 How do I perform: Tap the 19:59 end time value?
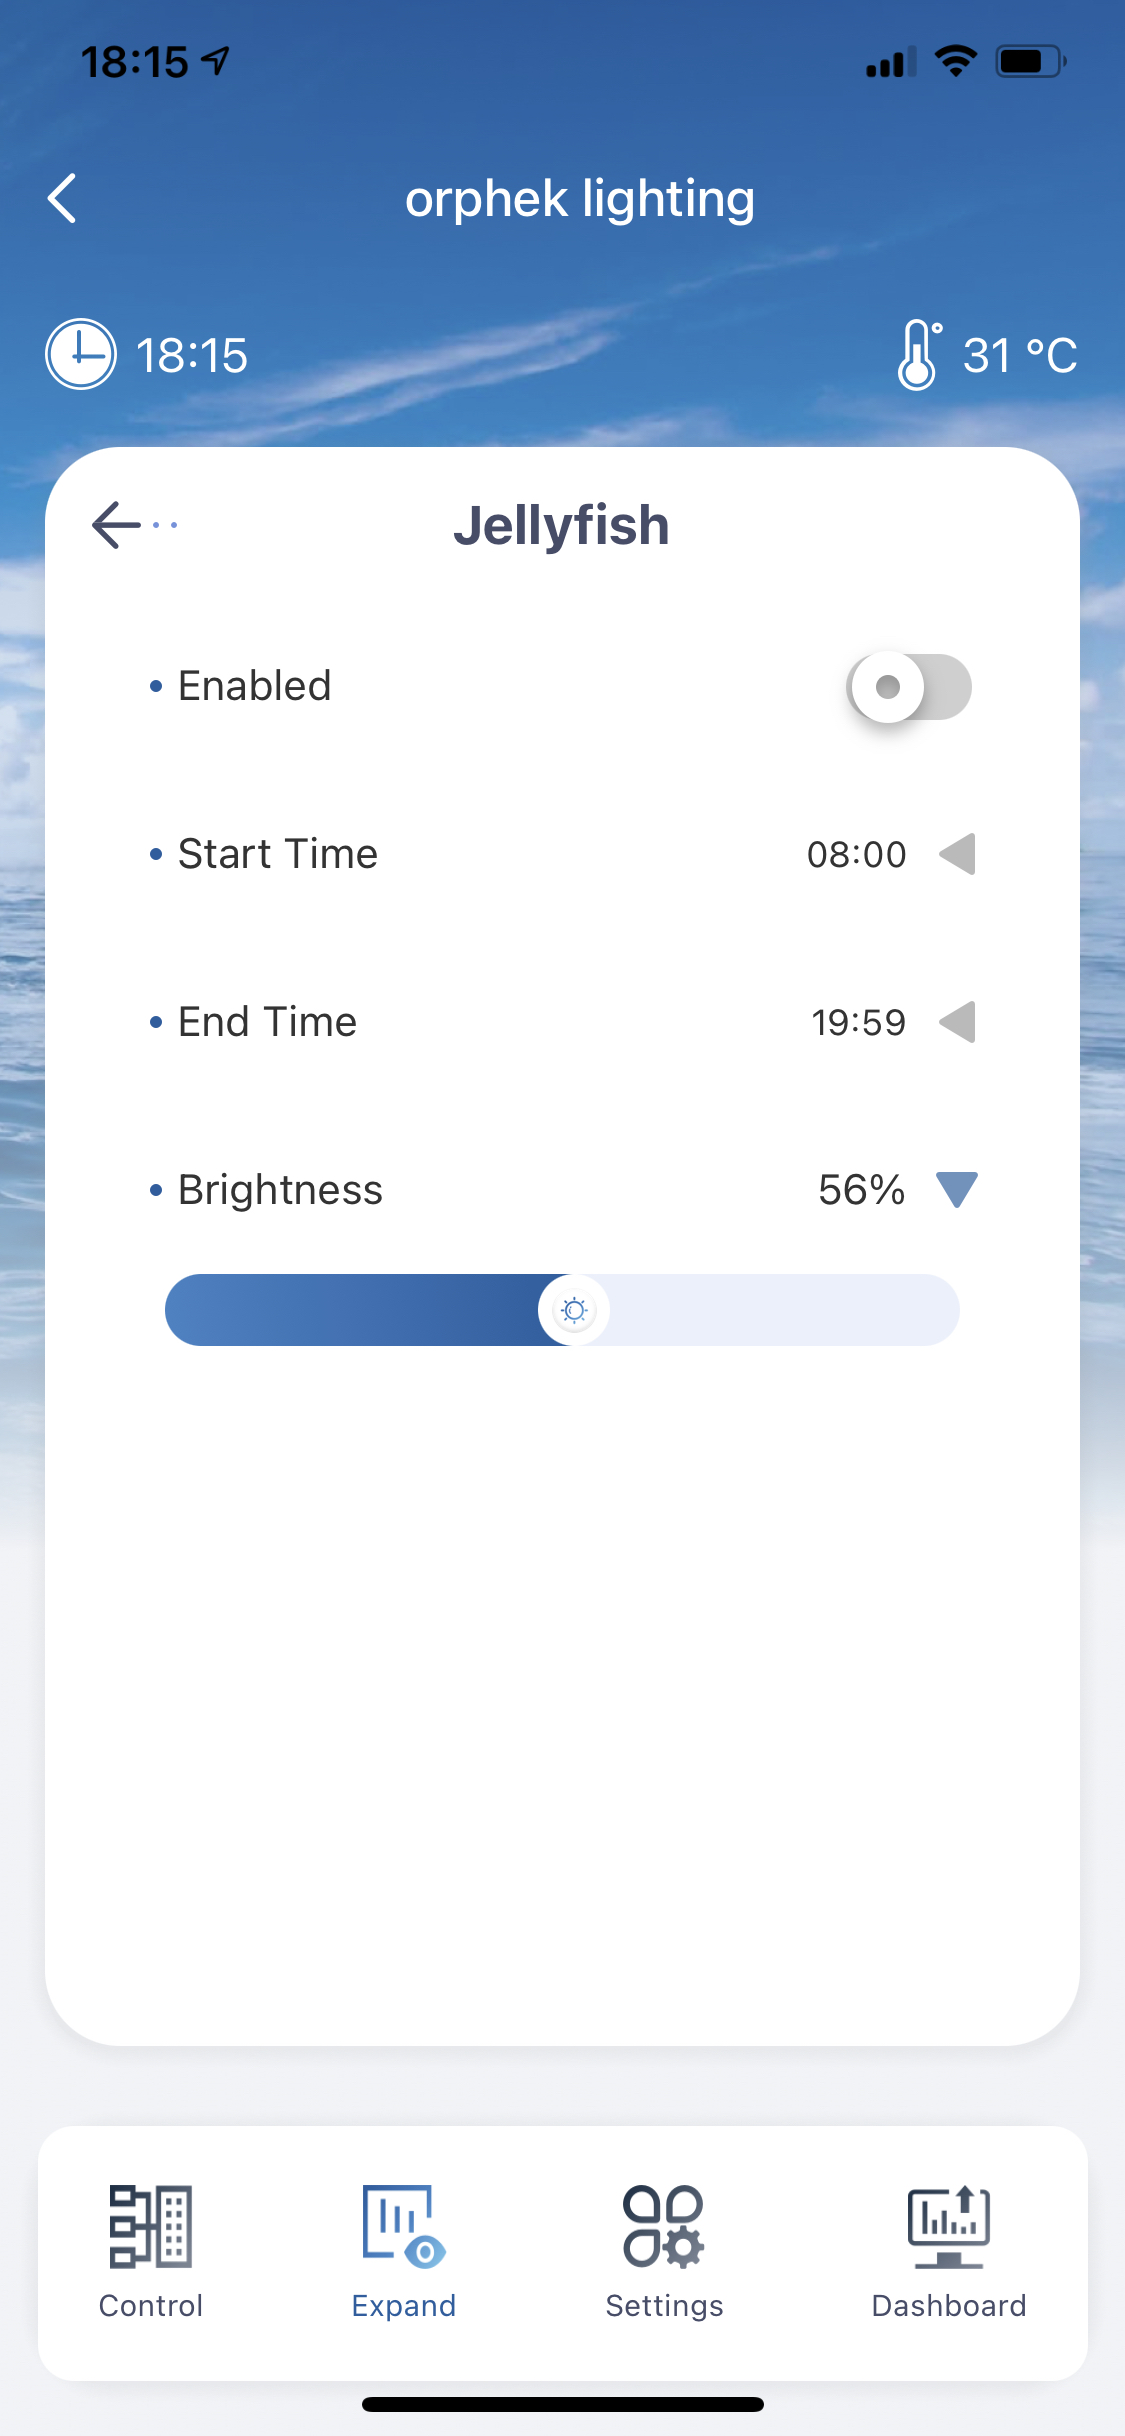point(859,1023)
